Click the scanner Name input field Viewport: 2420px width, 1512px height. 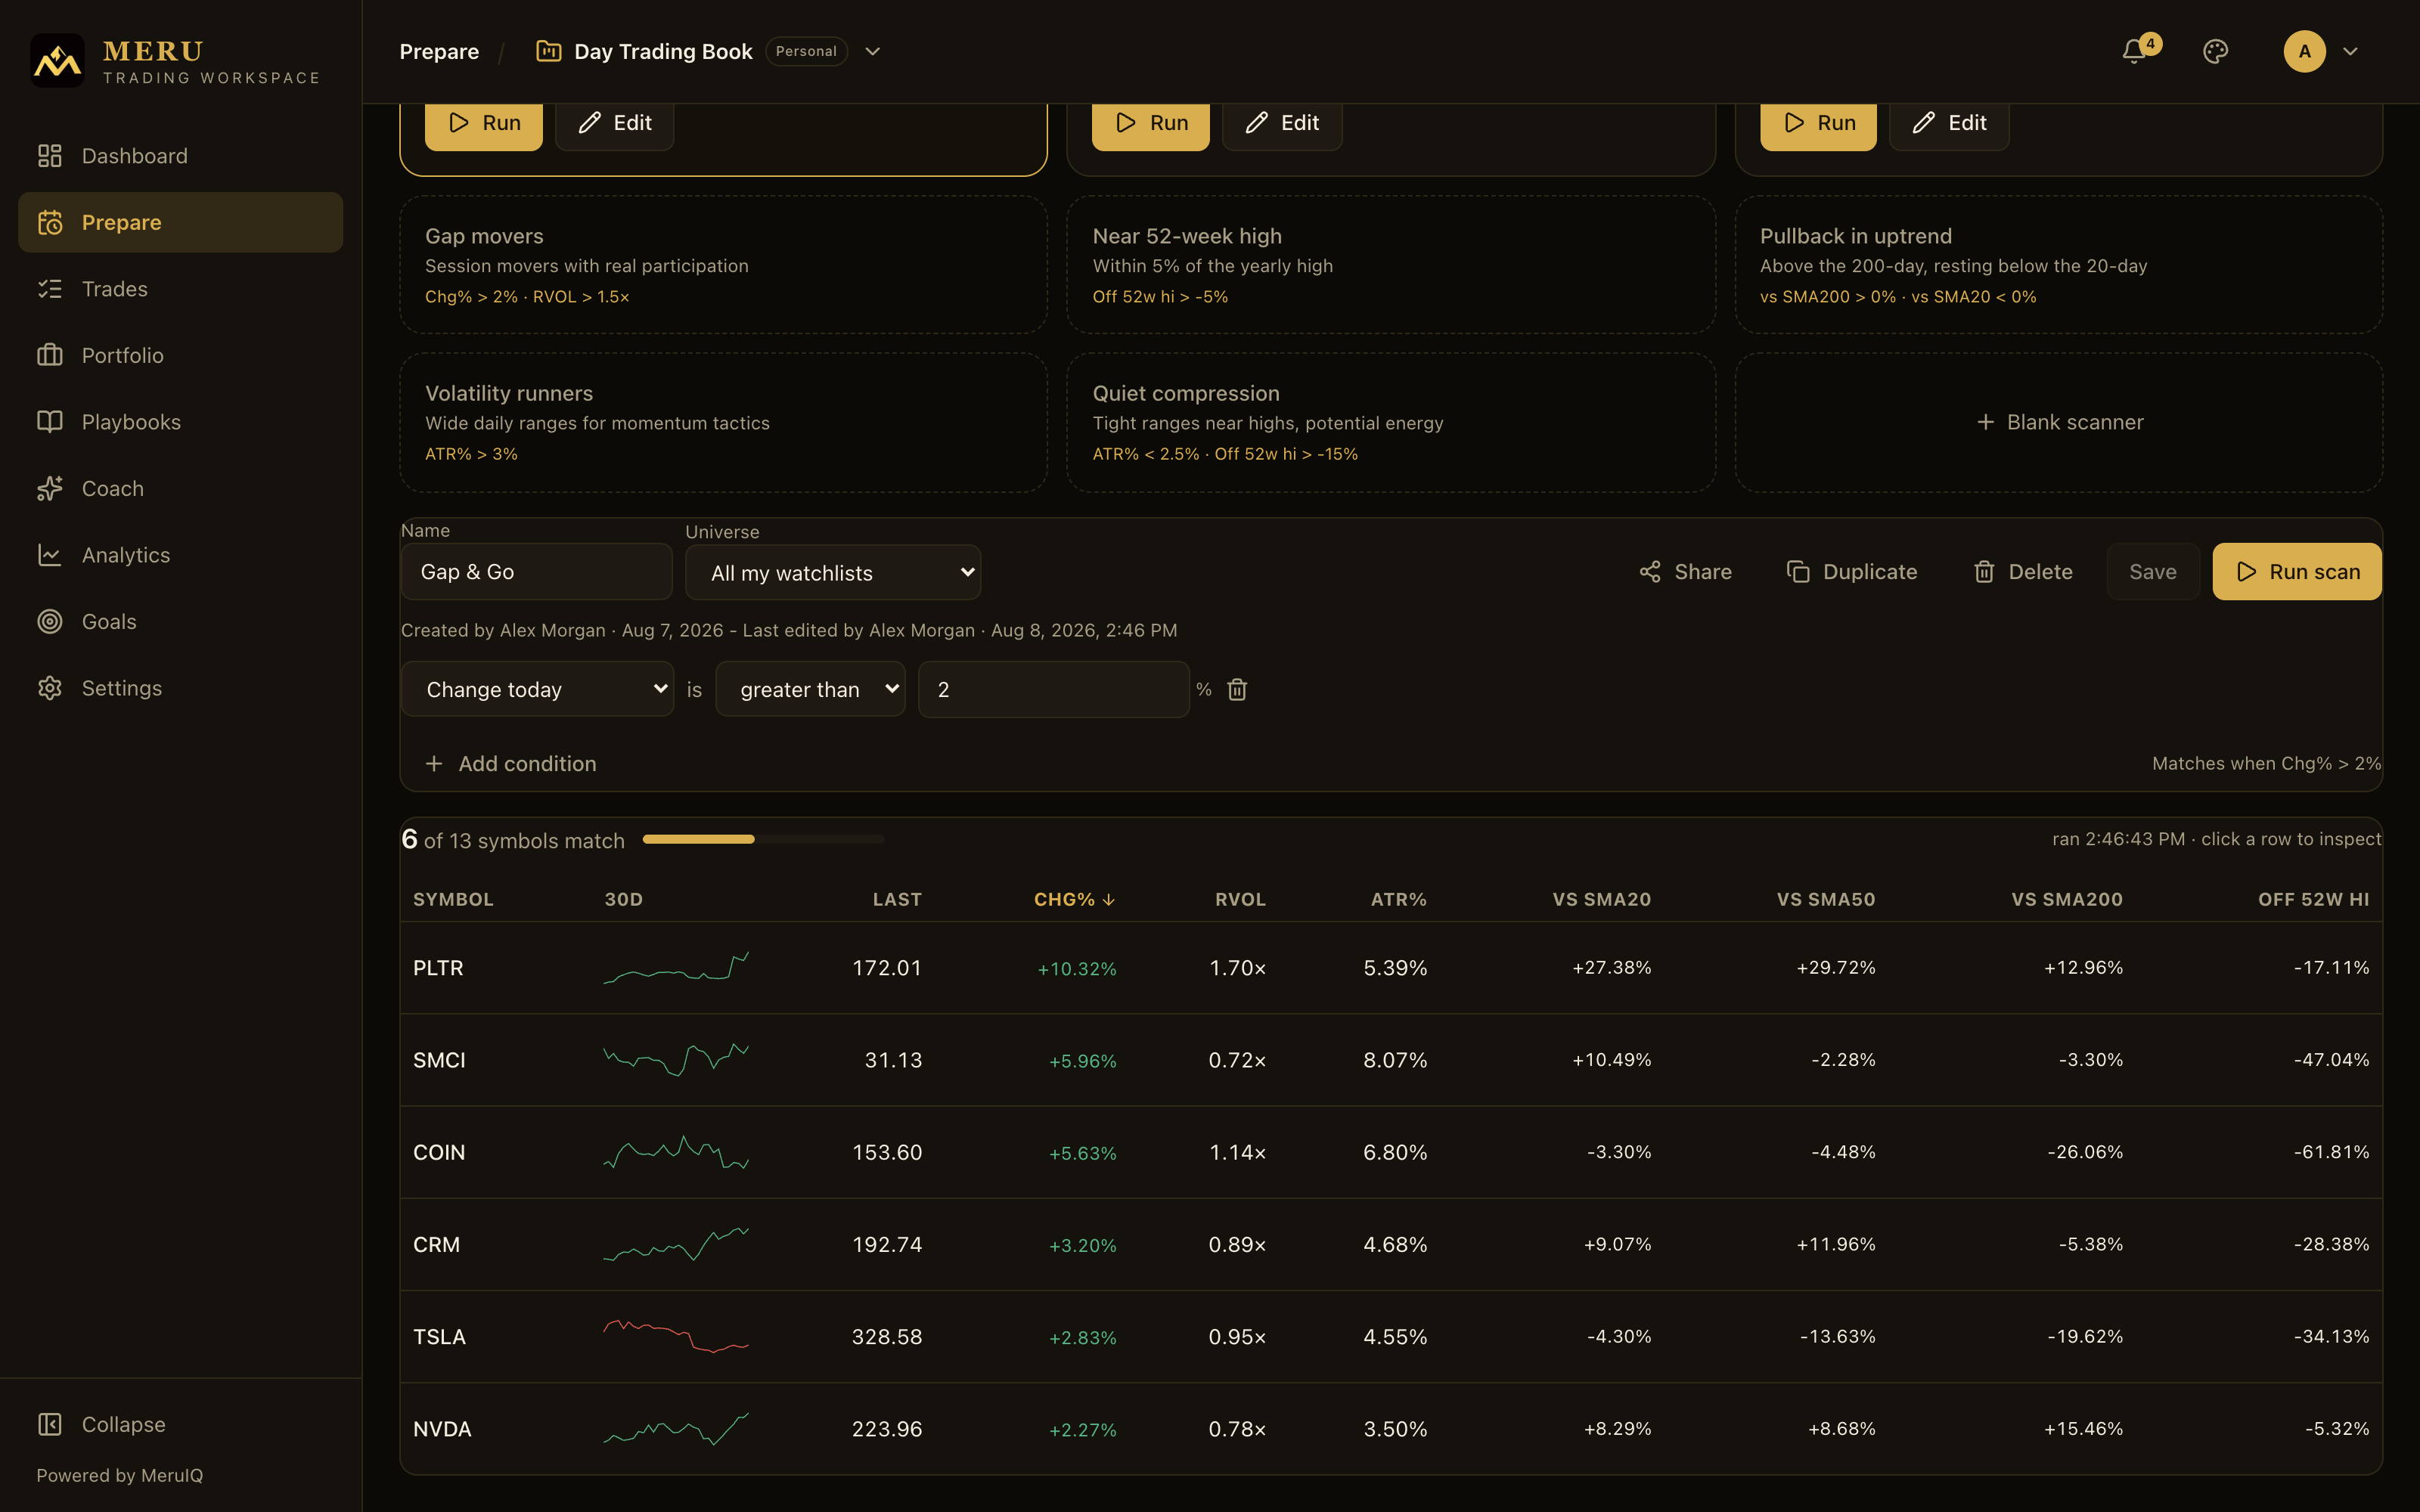coord(536,572)
